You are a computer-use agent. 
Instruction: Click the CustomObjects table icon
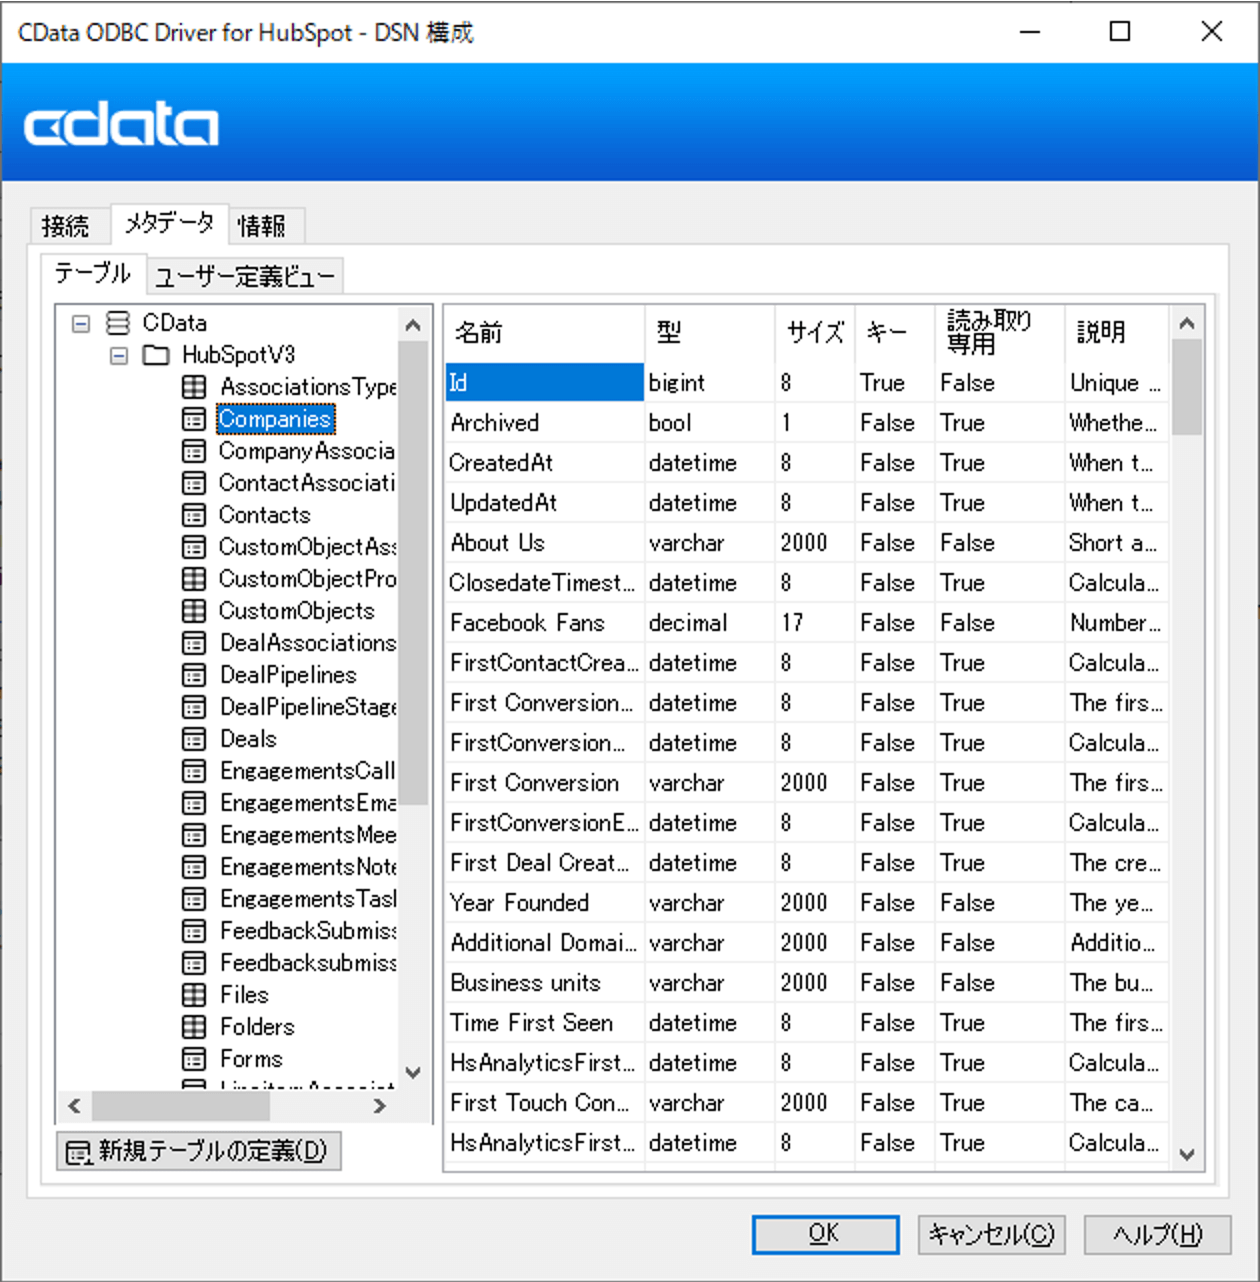coord(194,611)
